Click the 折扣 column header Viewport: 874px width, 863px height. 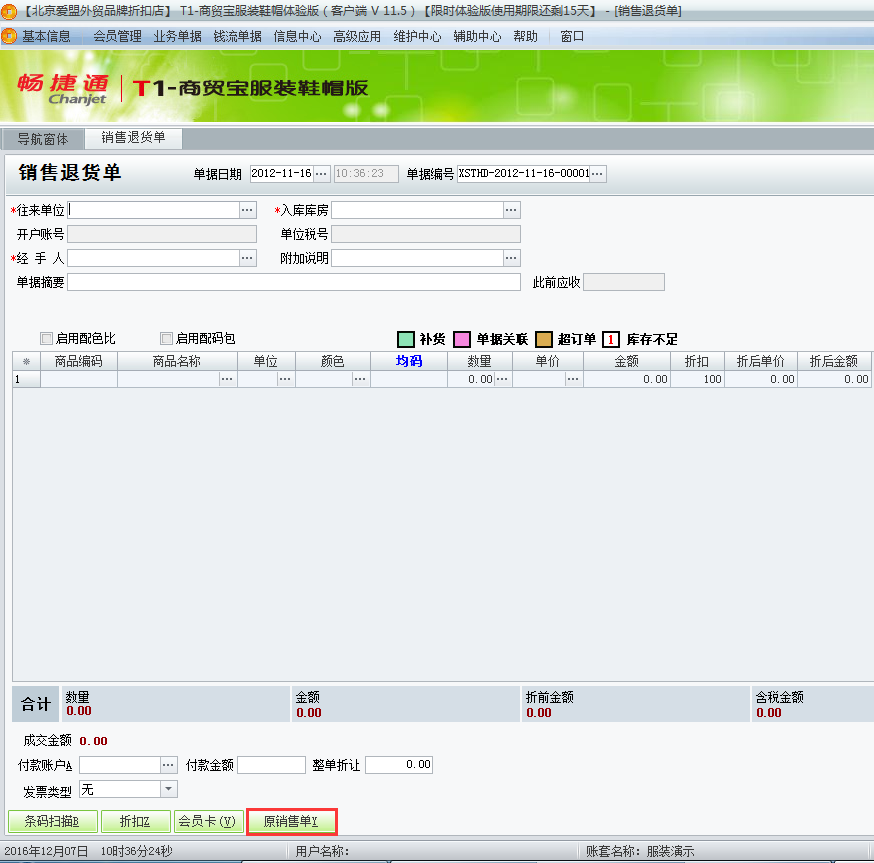(697, 361)
